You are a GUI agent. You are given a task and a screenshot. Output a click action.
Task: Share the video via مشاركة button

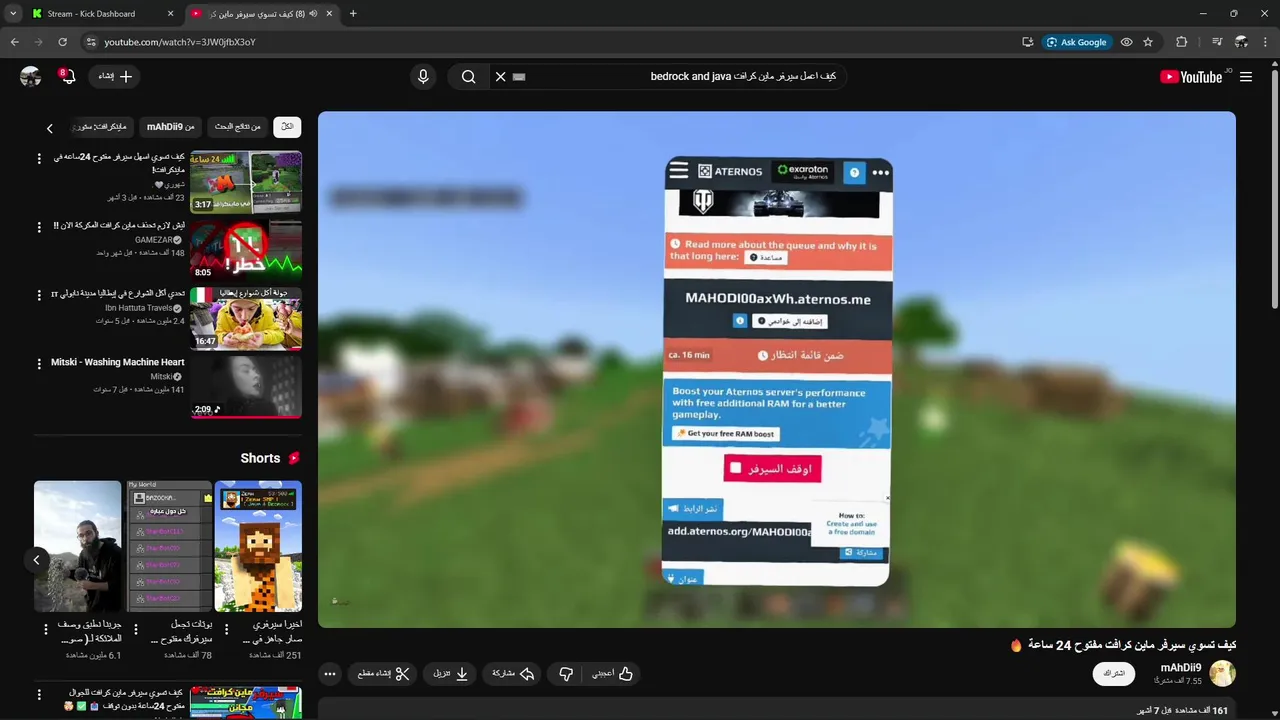tap(513, 674)
